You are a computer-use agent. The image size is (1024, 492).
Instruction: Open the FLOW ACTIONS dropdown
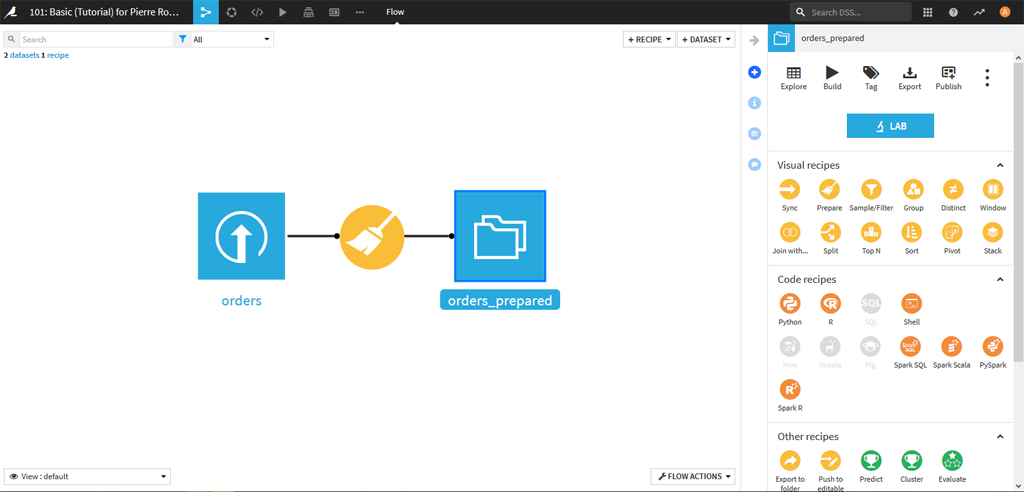[693, 476]
